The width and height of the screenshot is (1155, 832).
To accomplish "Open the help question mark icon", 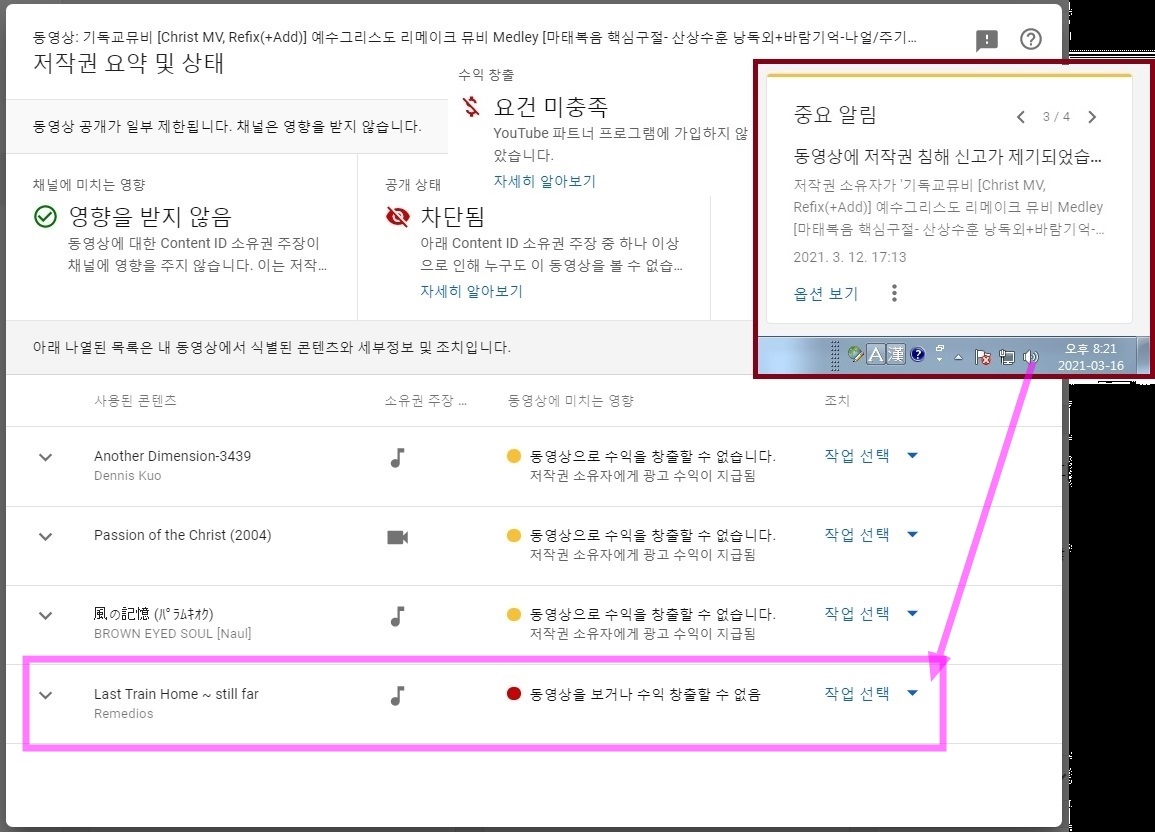I will pos(1031,39).
